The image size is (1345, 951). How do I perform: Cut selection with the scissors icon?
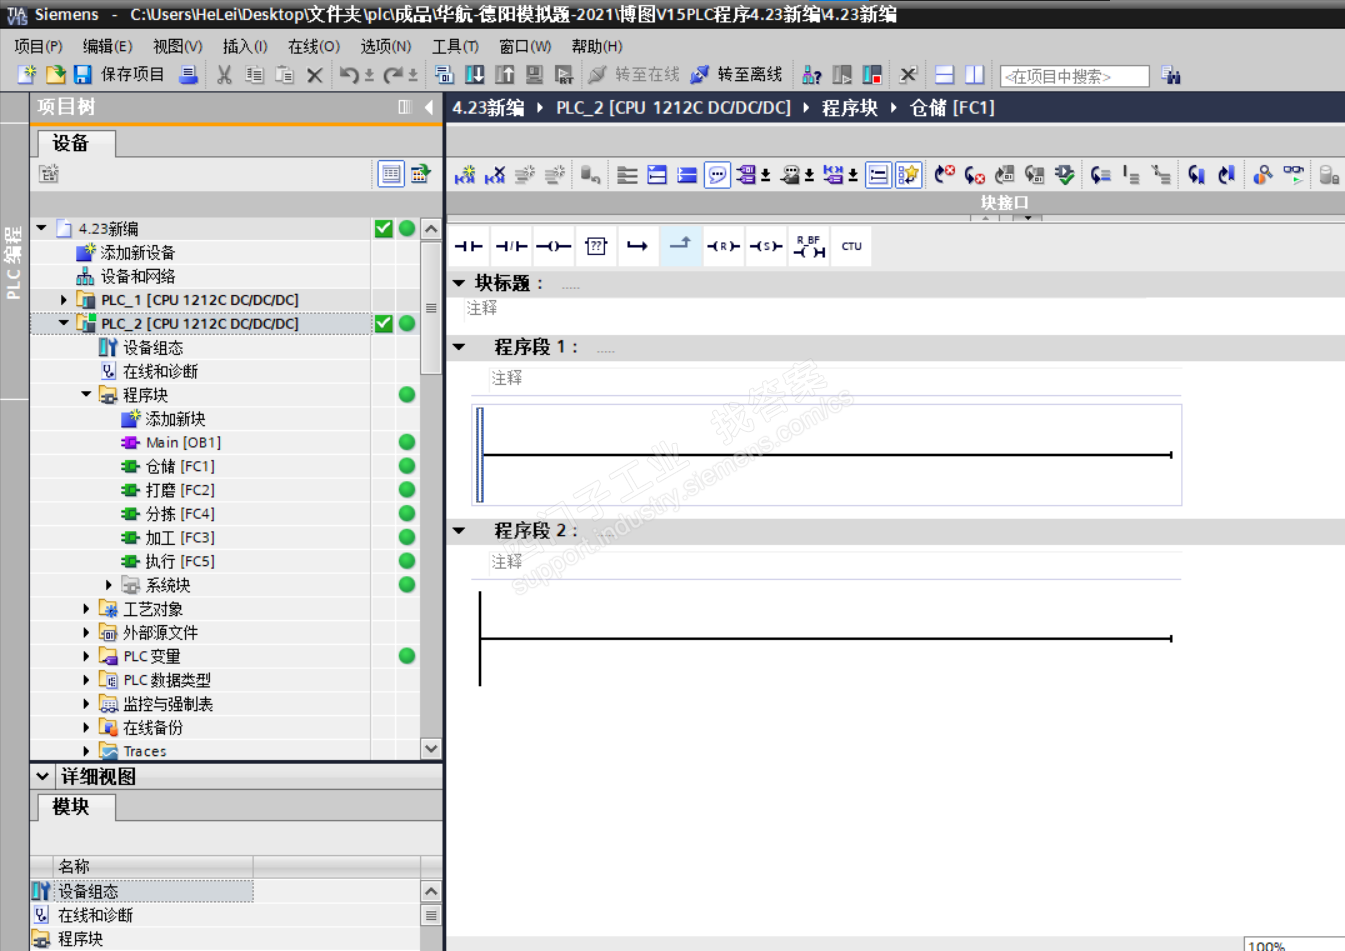coord(224,75)
